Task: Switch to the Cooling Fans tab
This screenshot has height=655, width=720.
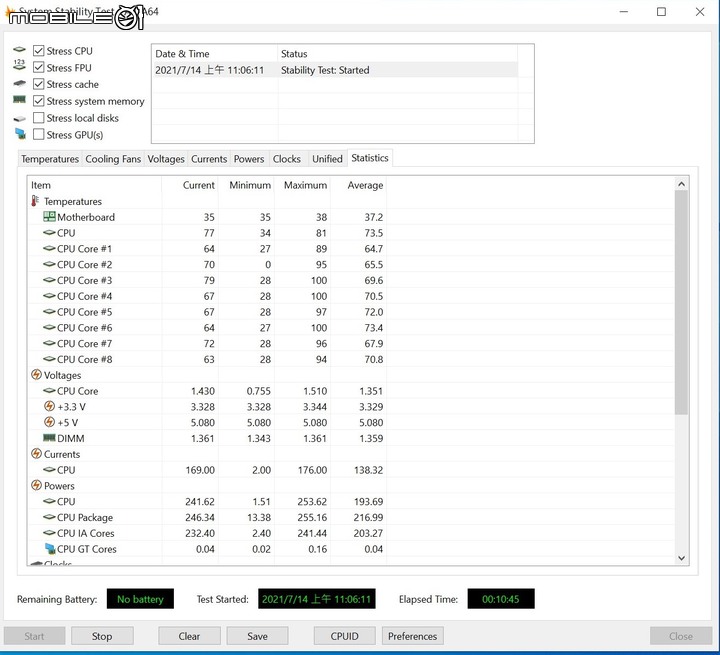Action: pos(113,159)
